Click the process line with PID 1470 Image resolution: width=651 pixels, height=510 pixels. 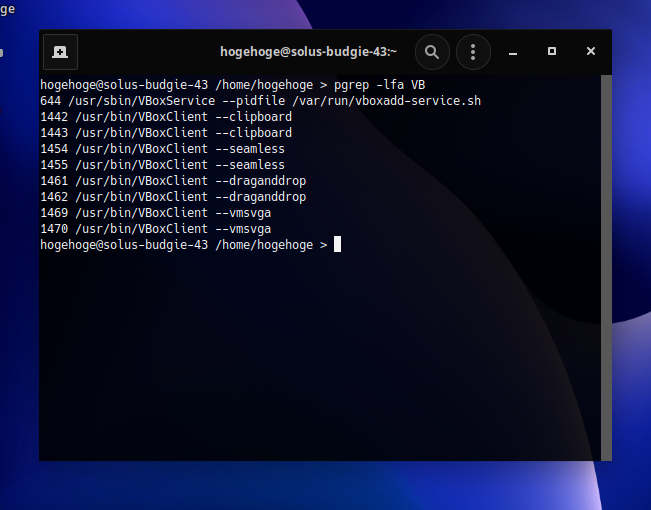156,229
